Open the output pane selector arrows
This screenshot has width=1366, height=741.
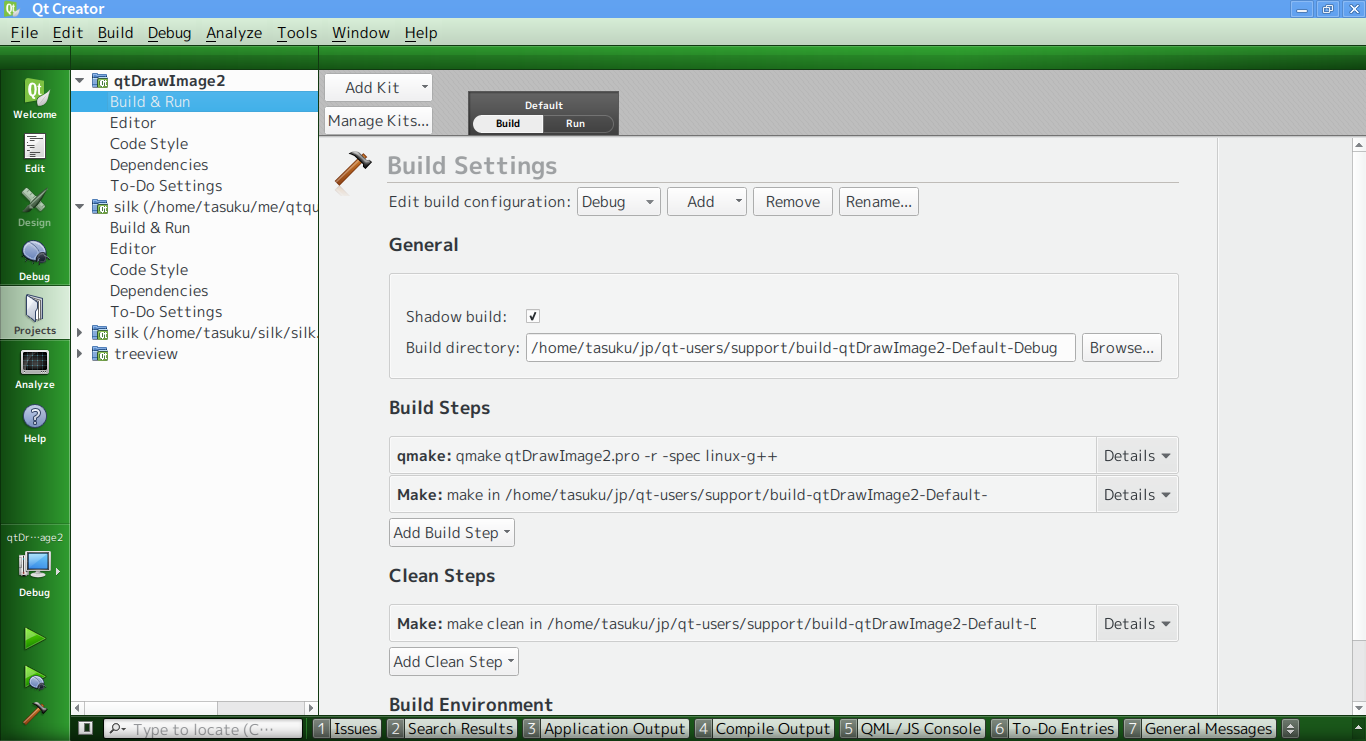pos(1290,729)
